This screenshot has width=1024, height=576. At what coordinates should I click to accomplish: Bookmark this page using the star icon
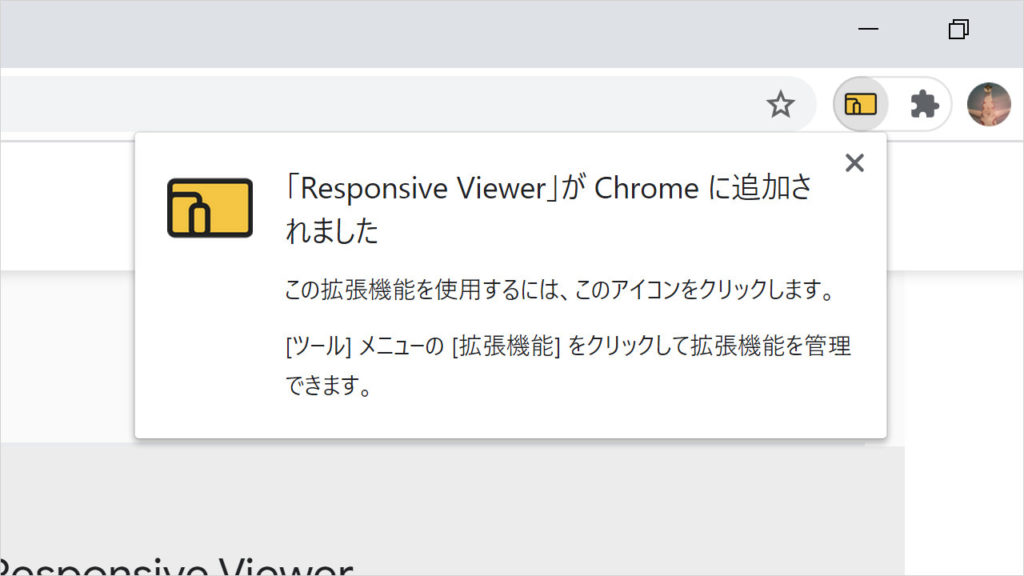point(780,103)
